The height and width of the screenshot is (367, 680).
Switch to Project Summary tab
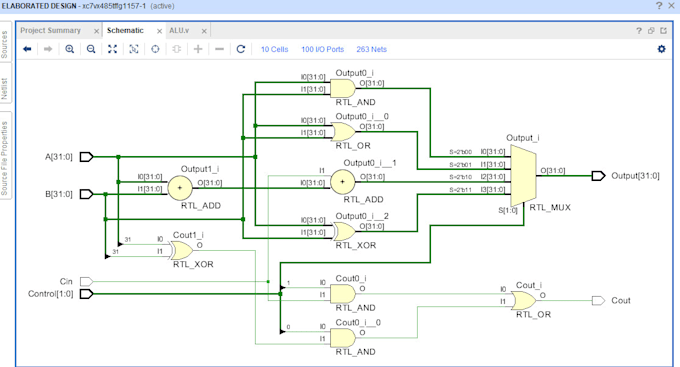pyautogui.click(x=50, y=30)
